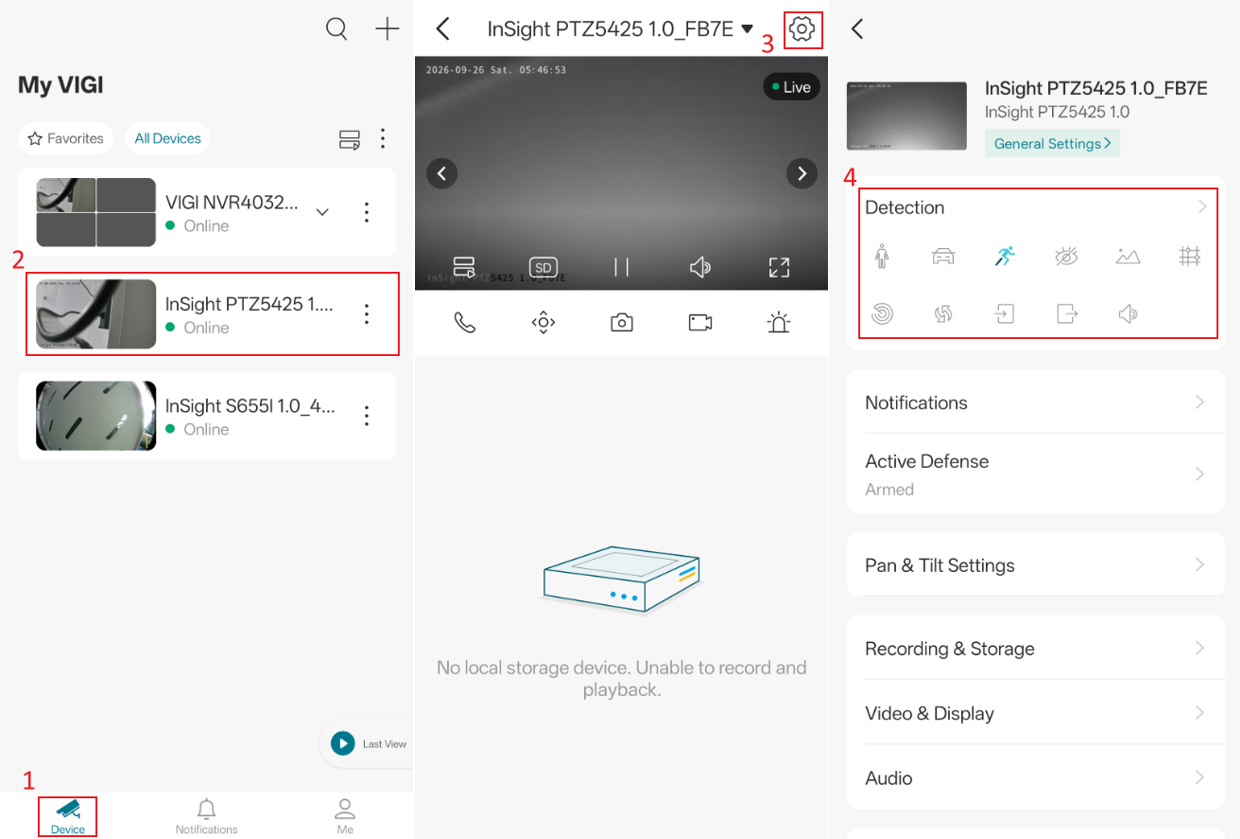Start recording with the video camera icon
The width and height of the screenshot is (1240, 839).
[x=700, y=322]
